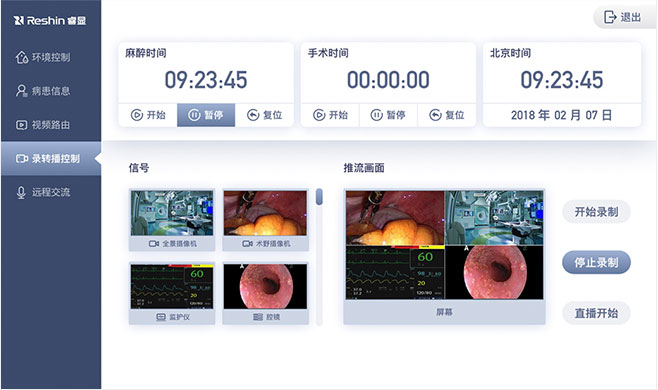Click the signal list scrollbar handle
658x390 pixels.
319,197
